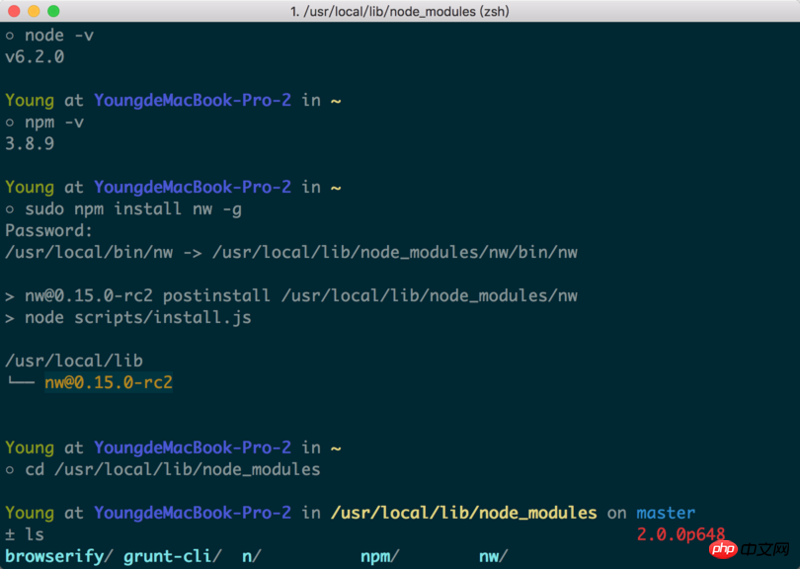
Task: Click the '± ls' command line
Action: pyautogui.click(x=24, y=534)
